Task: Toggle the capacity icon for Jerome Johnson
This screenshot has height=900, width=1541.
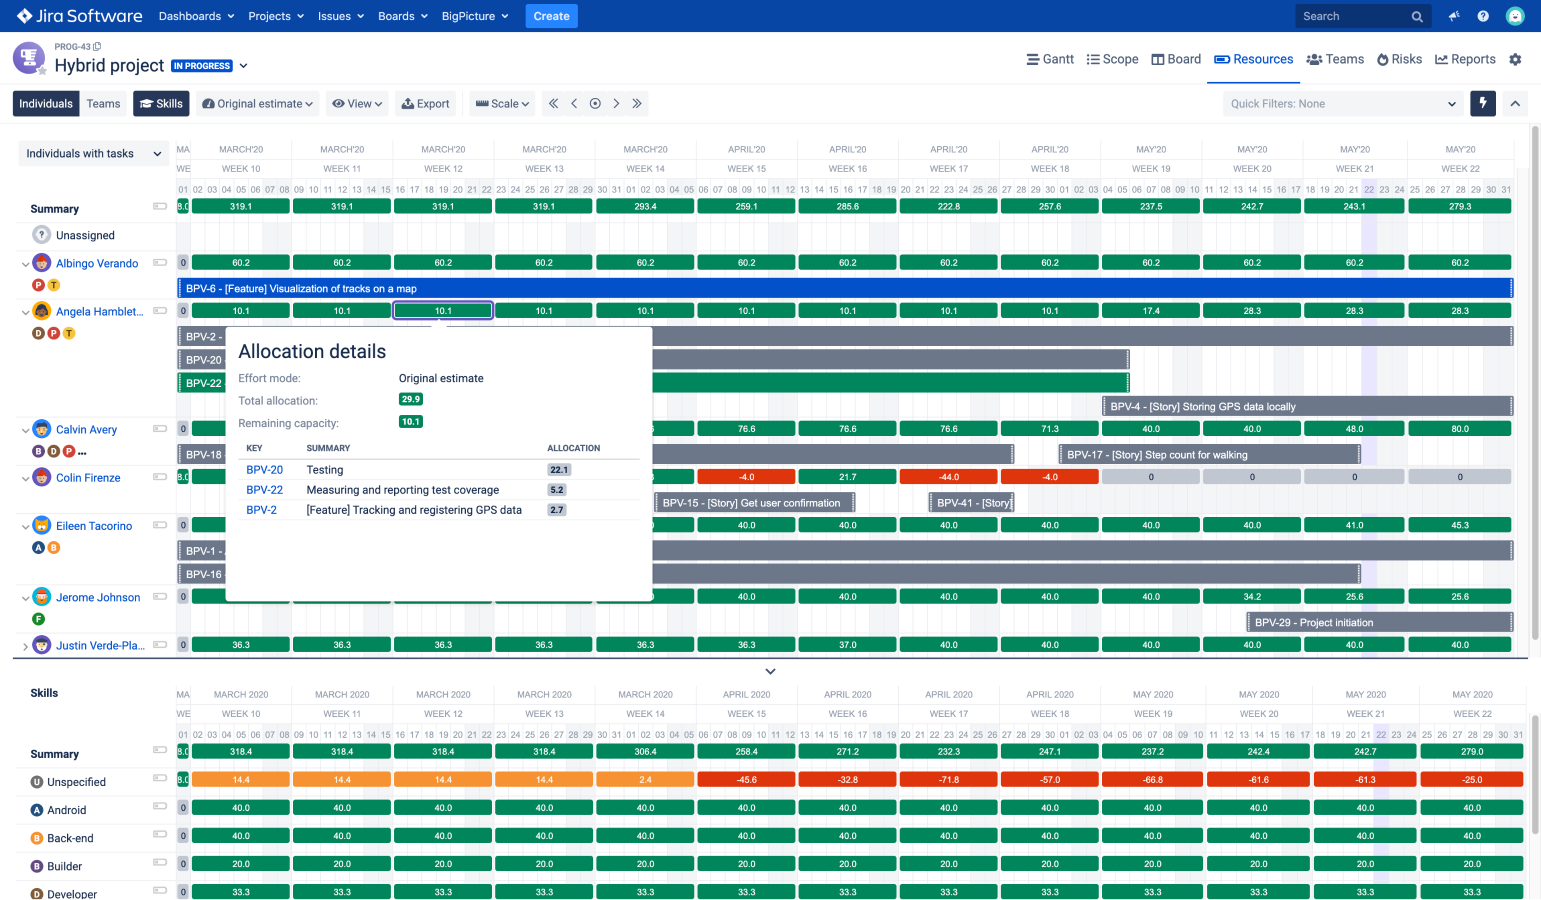Action: tap(160, 596)
